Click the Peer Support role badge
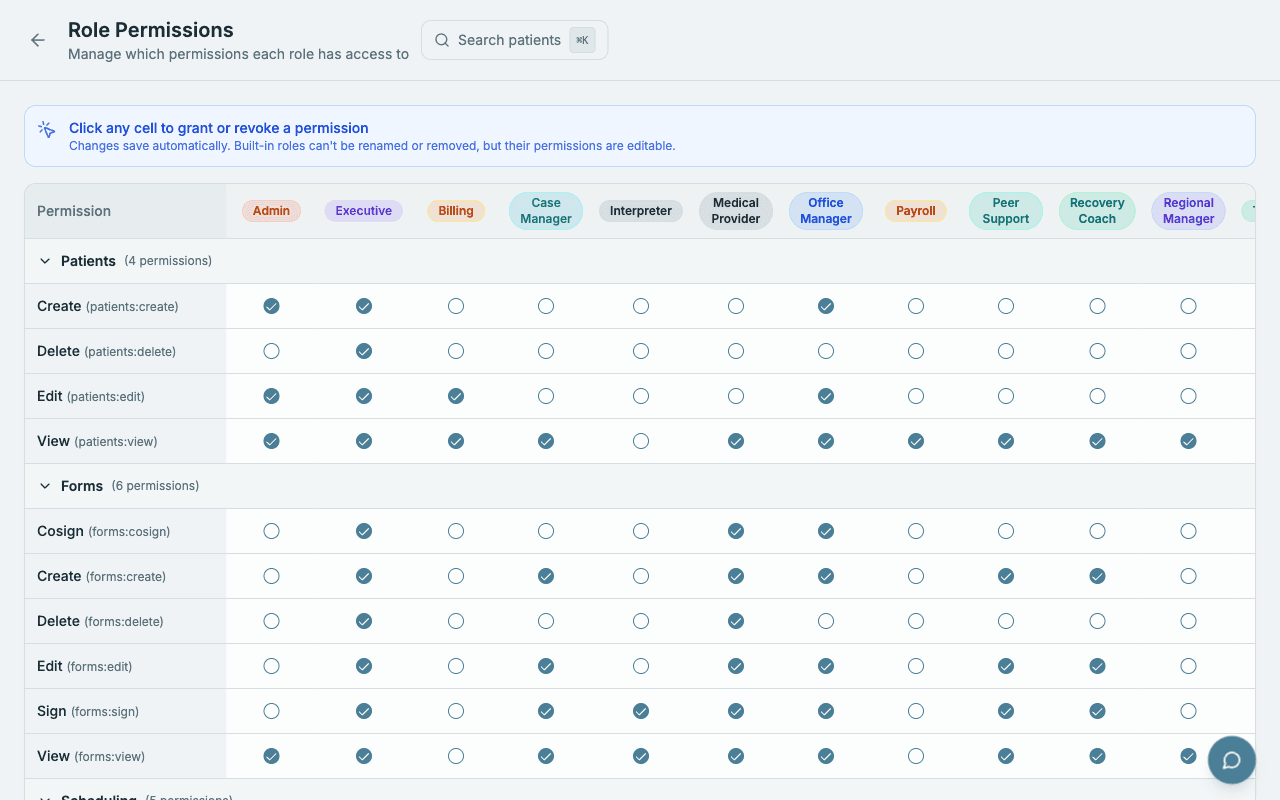This screenshot has height=800, width=1280. pos(1006,211)
